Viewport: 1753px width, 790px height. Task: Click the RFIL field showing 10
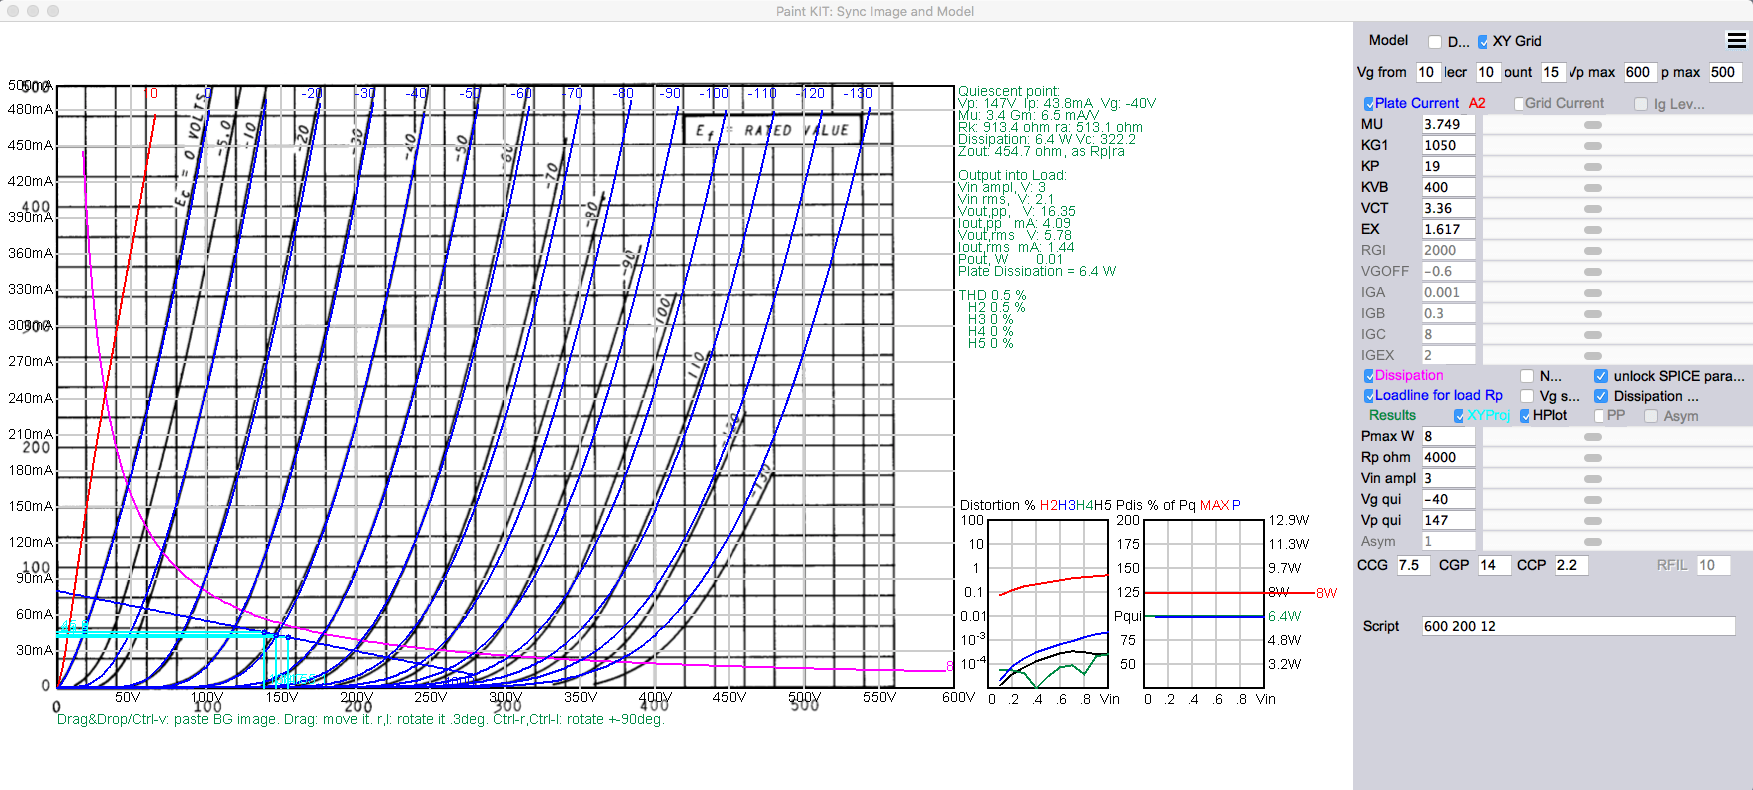pyautogui.click(x=1713, y=566)
